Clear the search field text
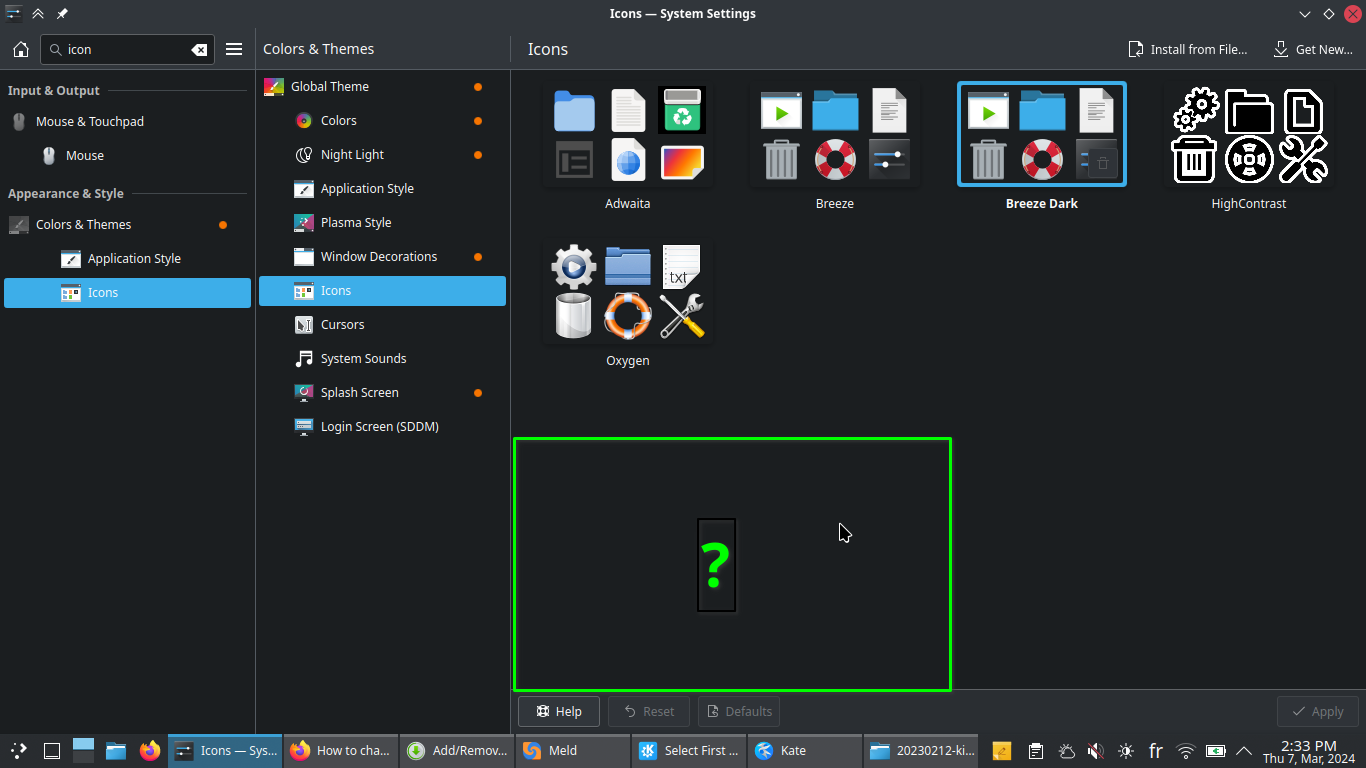Image resolution: width=1366 pixels, height=768 pixels. click(199, 49)
